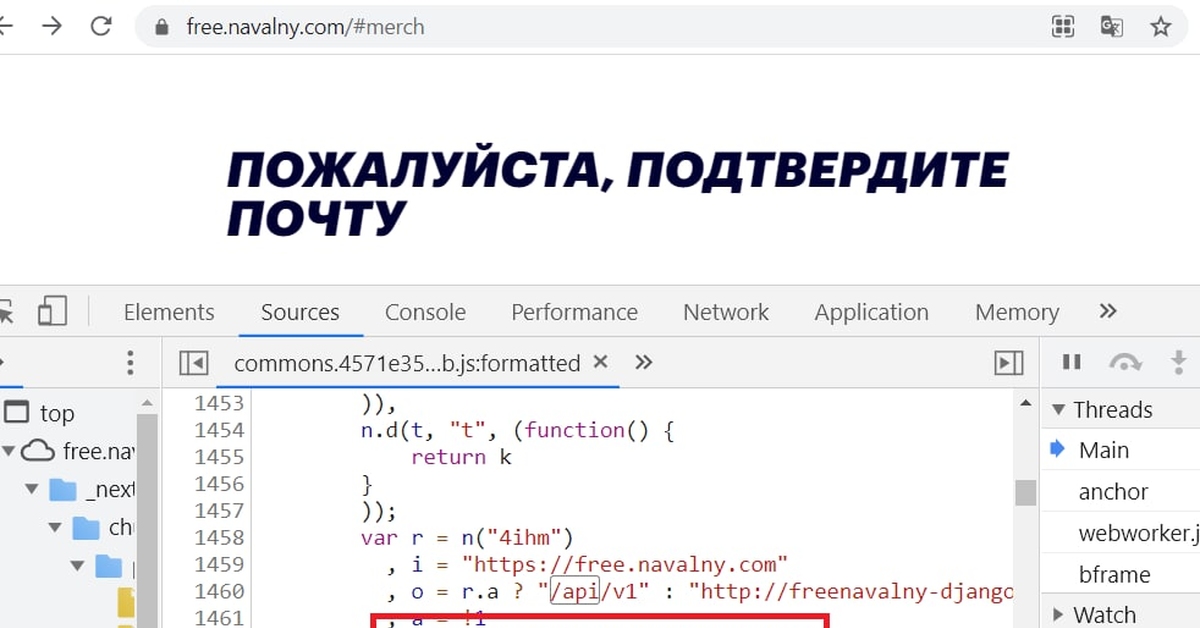The image size is (1200, 628).
Task: Pause script execution in debugger
Action: 1071,362
